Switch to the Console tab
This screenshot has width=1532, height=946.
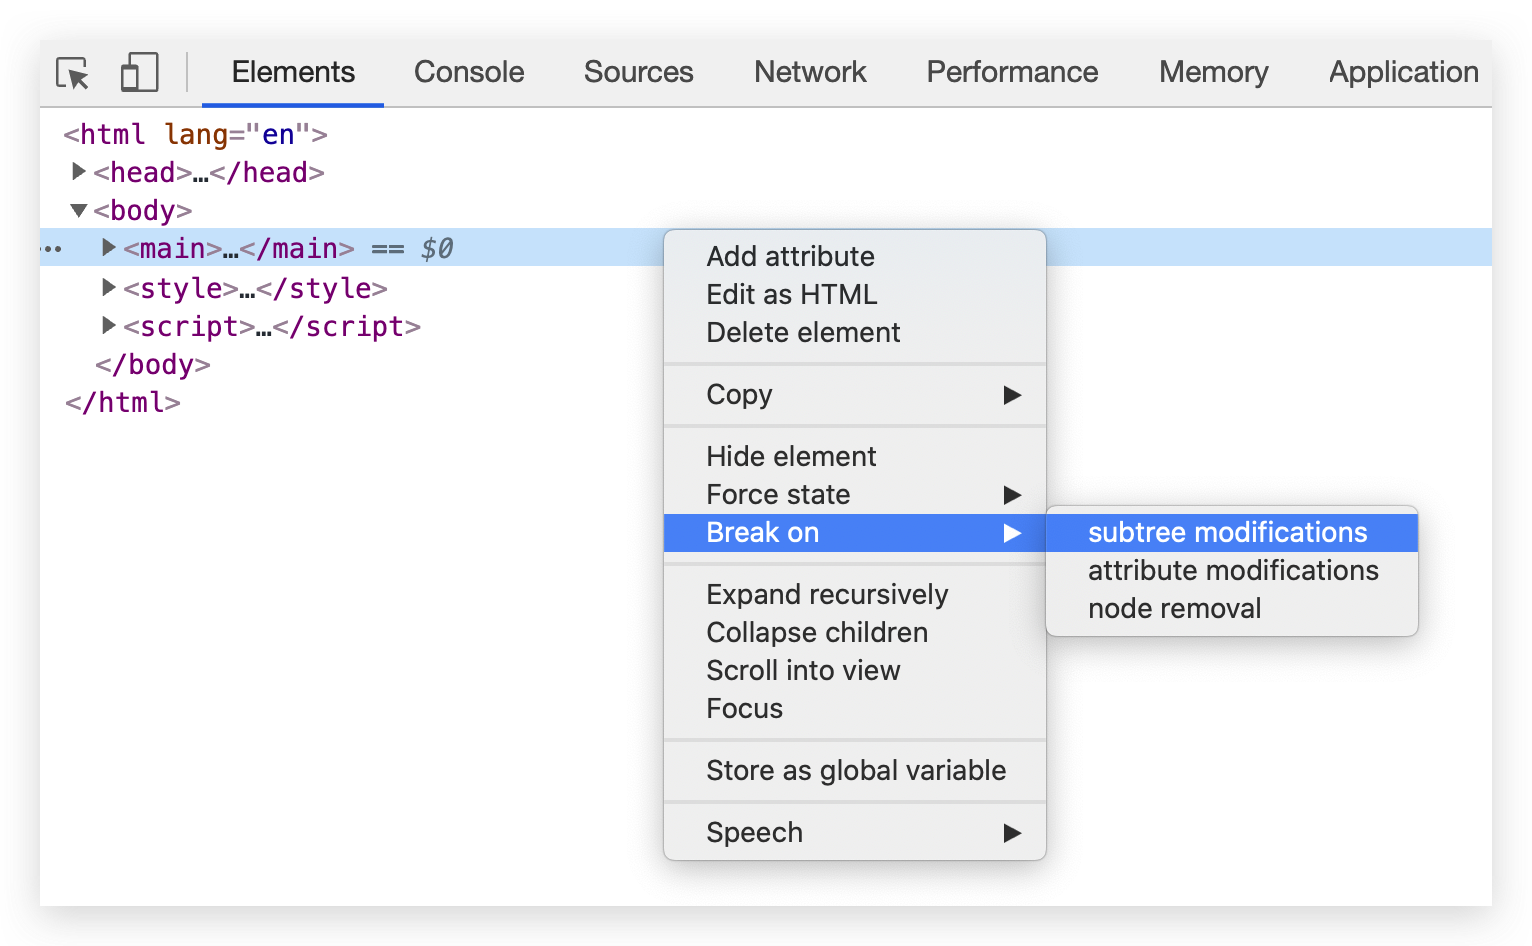point(468,72)
